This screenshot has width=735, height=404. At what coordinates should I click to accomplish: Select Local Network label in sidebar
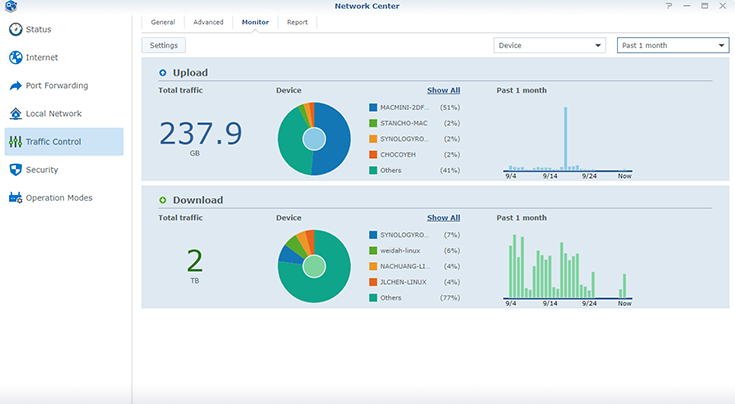click(53, 113)
